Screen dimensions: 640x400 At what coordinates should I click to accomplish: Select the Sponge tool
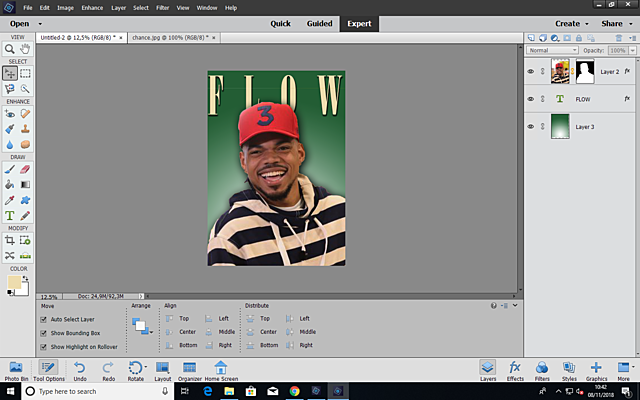click(25, 144)
